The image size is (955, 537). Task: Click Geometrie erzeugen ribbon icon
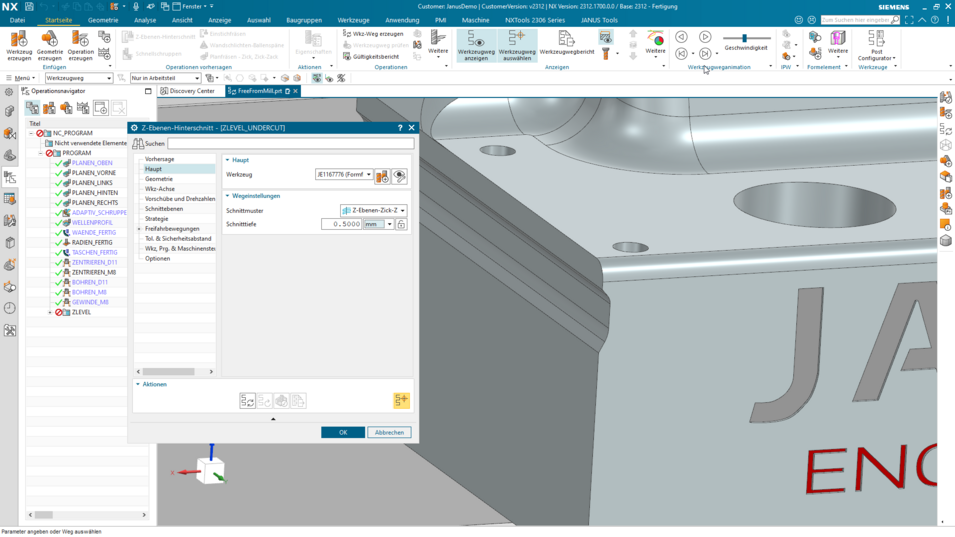tap(49, 45)
